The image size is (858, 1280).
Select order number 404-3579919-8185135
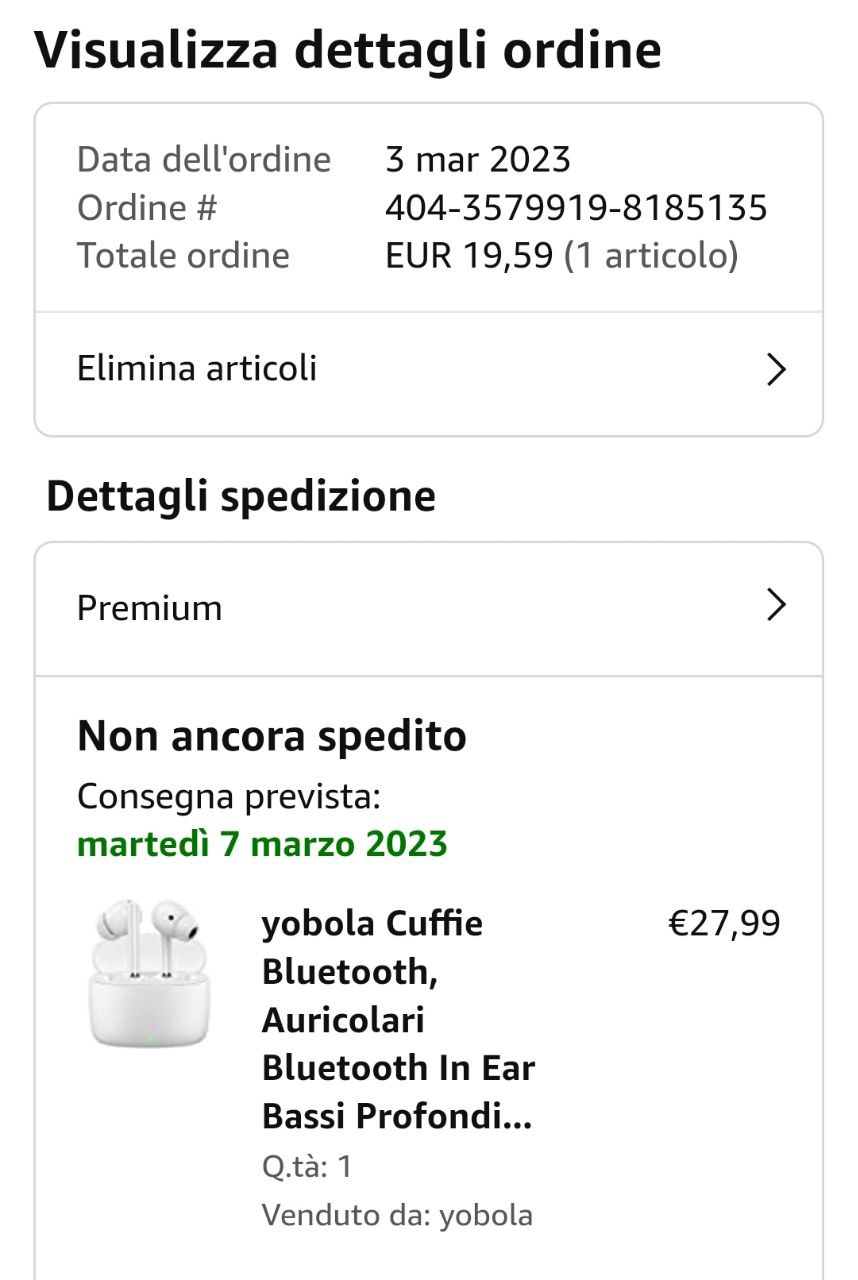(576, 208)
